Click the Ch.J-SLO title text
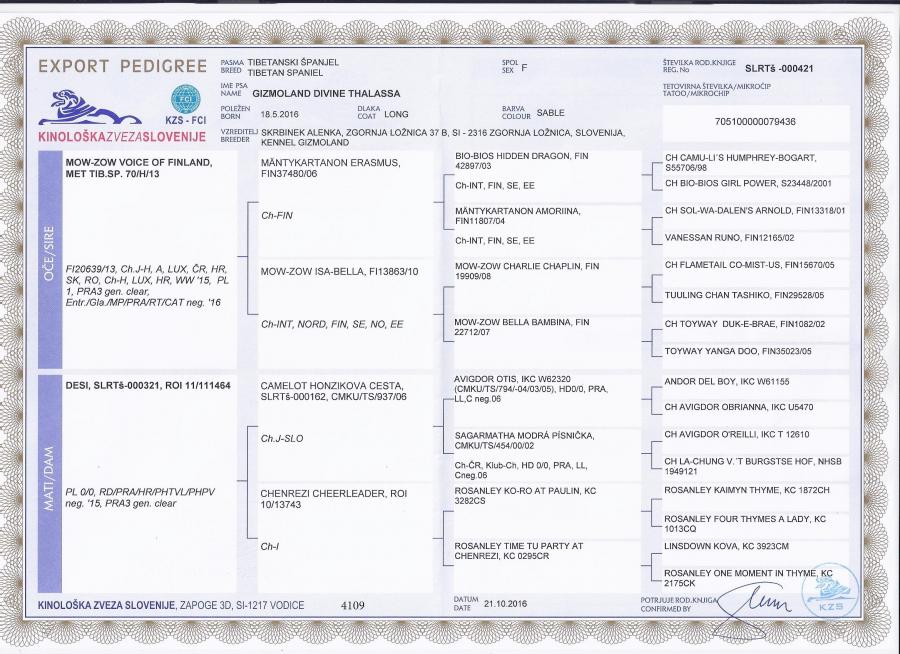 282,438
